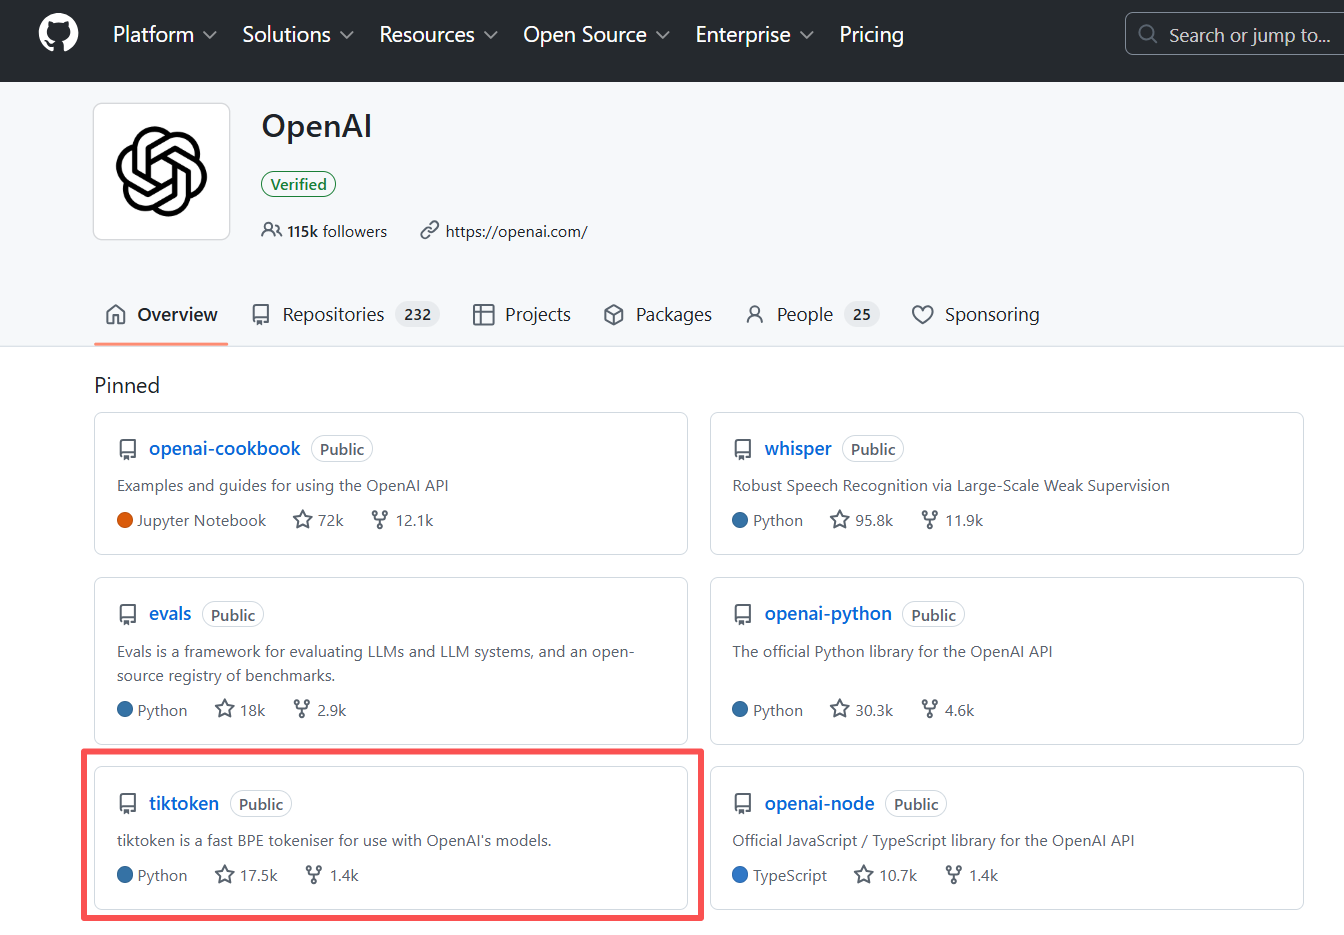
Task: Expand the Platform dropdown menu
Action: (x=165, y=34)
